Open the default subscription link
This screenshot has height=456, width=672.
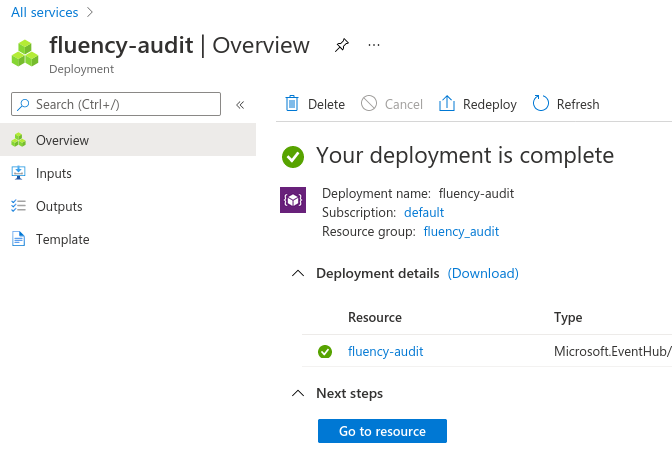tap(424, 213)
